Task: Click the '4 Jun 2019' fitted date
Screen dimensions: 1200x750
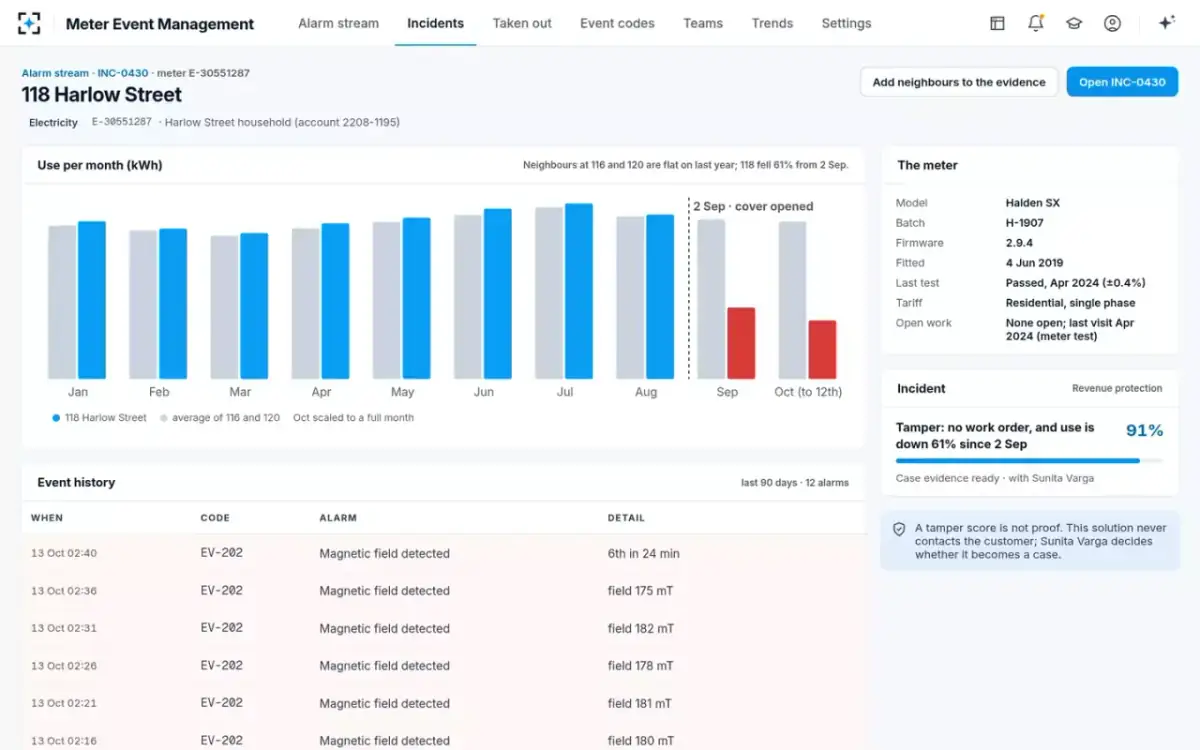Action: pyautogui.click(x=1034, y=263)
